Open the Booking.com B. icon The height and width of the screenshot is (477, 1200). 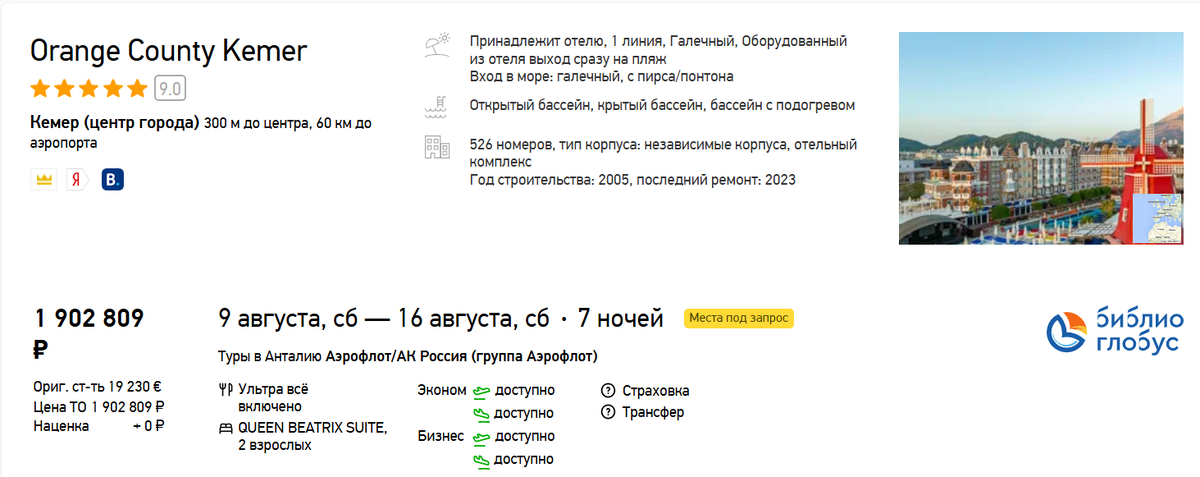(113, 180)
